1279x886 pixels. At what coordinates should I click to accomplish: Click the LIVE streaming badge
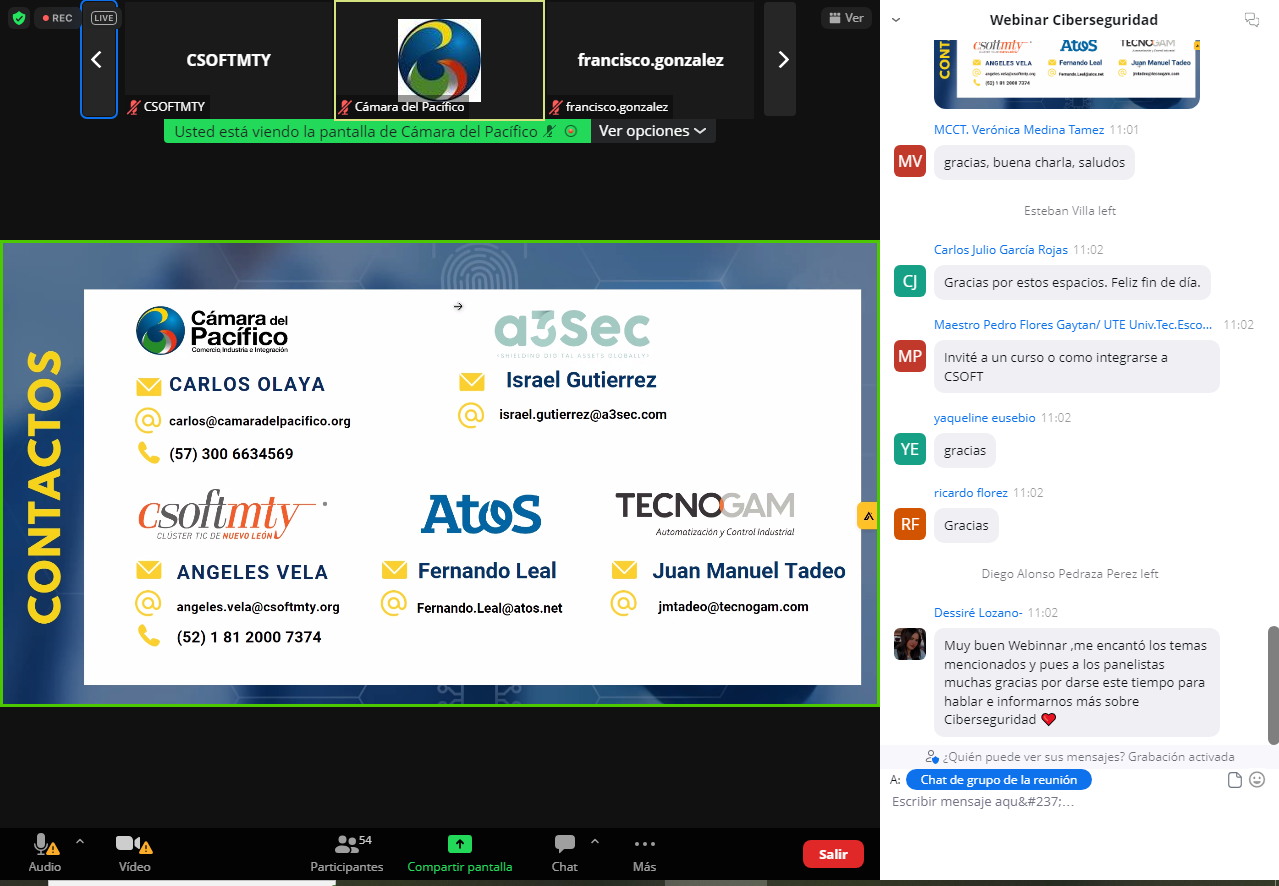pos(103,18)
